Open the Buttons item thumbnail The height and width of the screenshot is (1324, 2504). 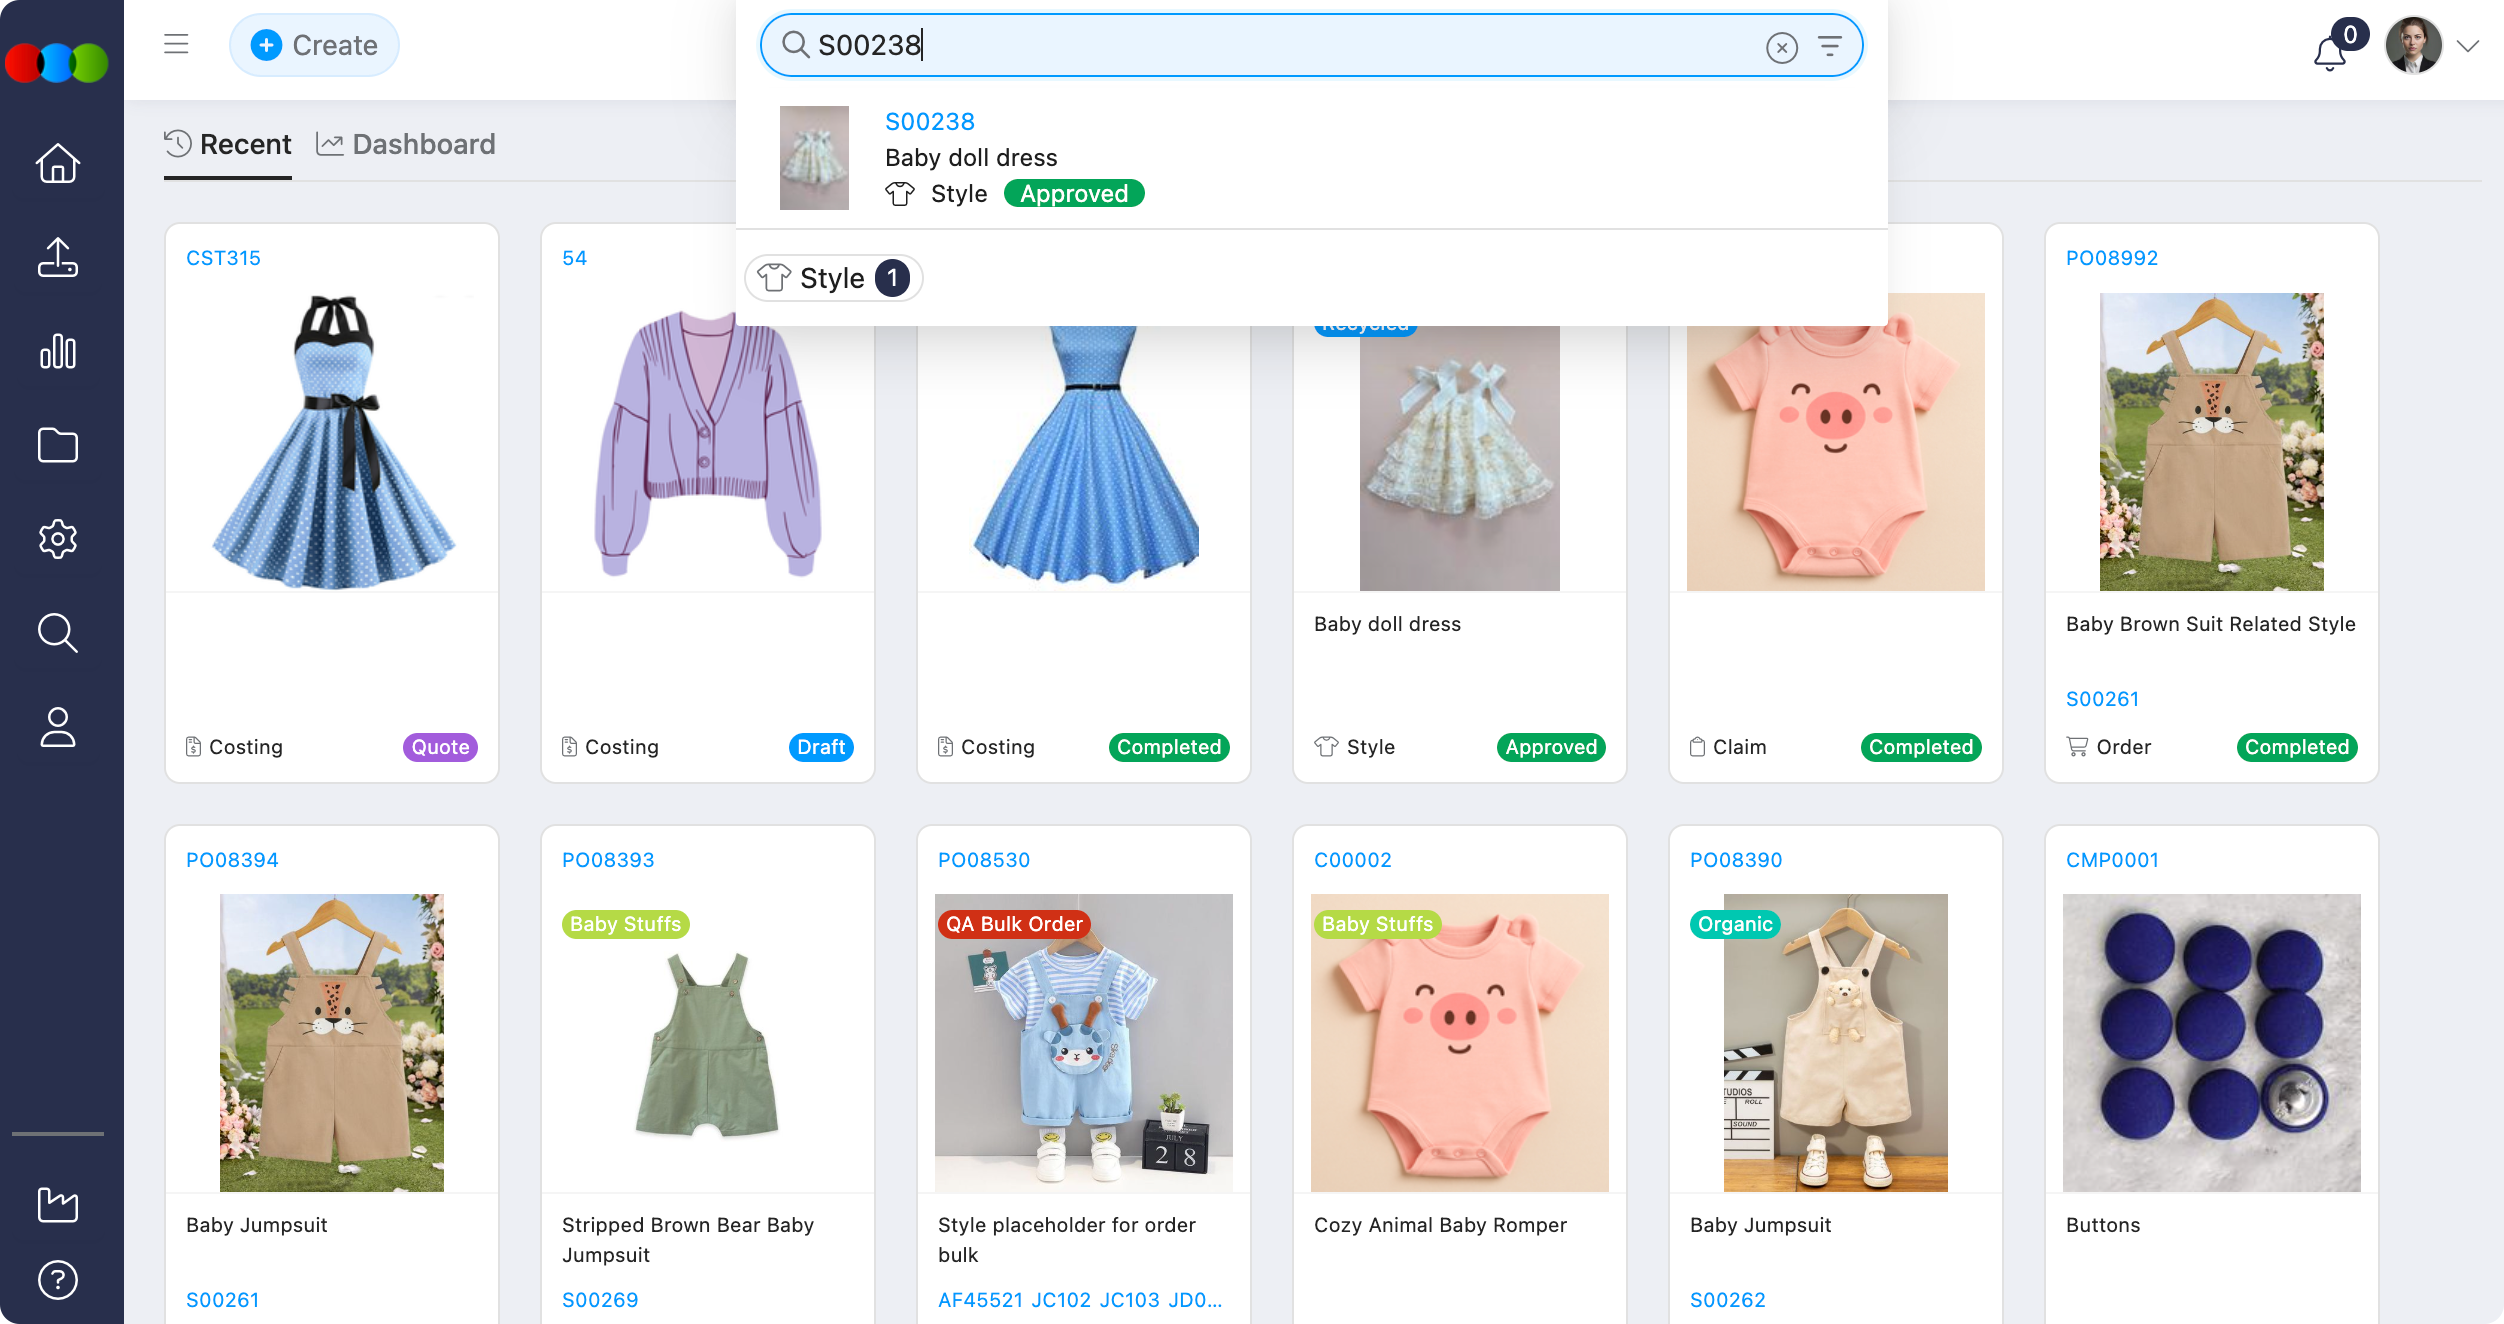[2211, 1042]
